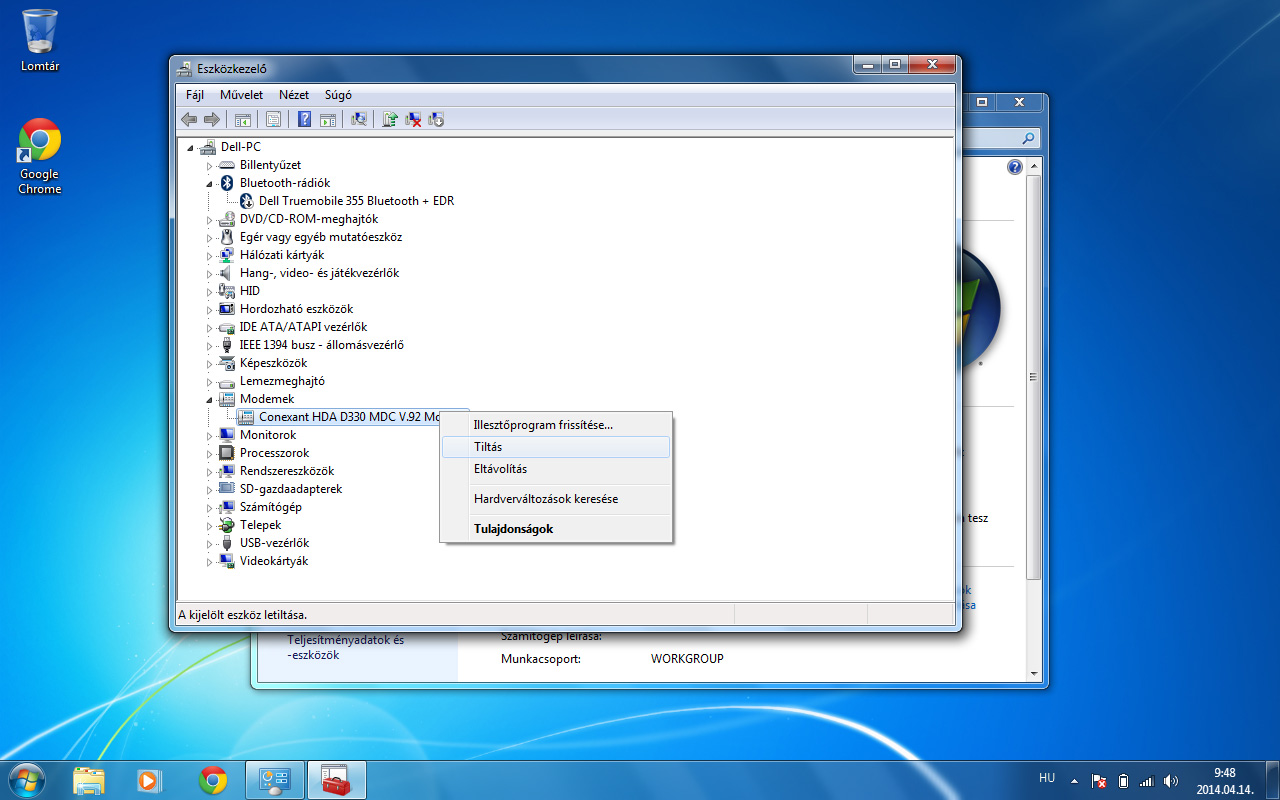Click the blue Help toolbar icon
This screenshot has height=800, width=1280.
click(305, 120)
